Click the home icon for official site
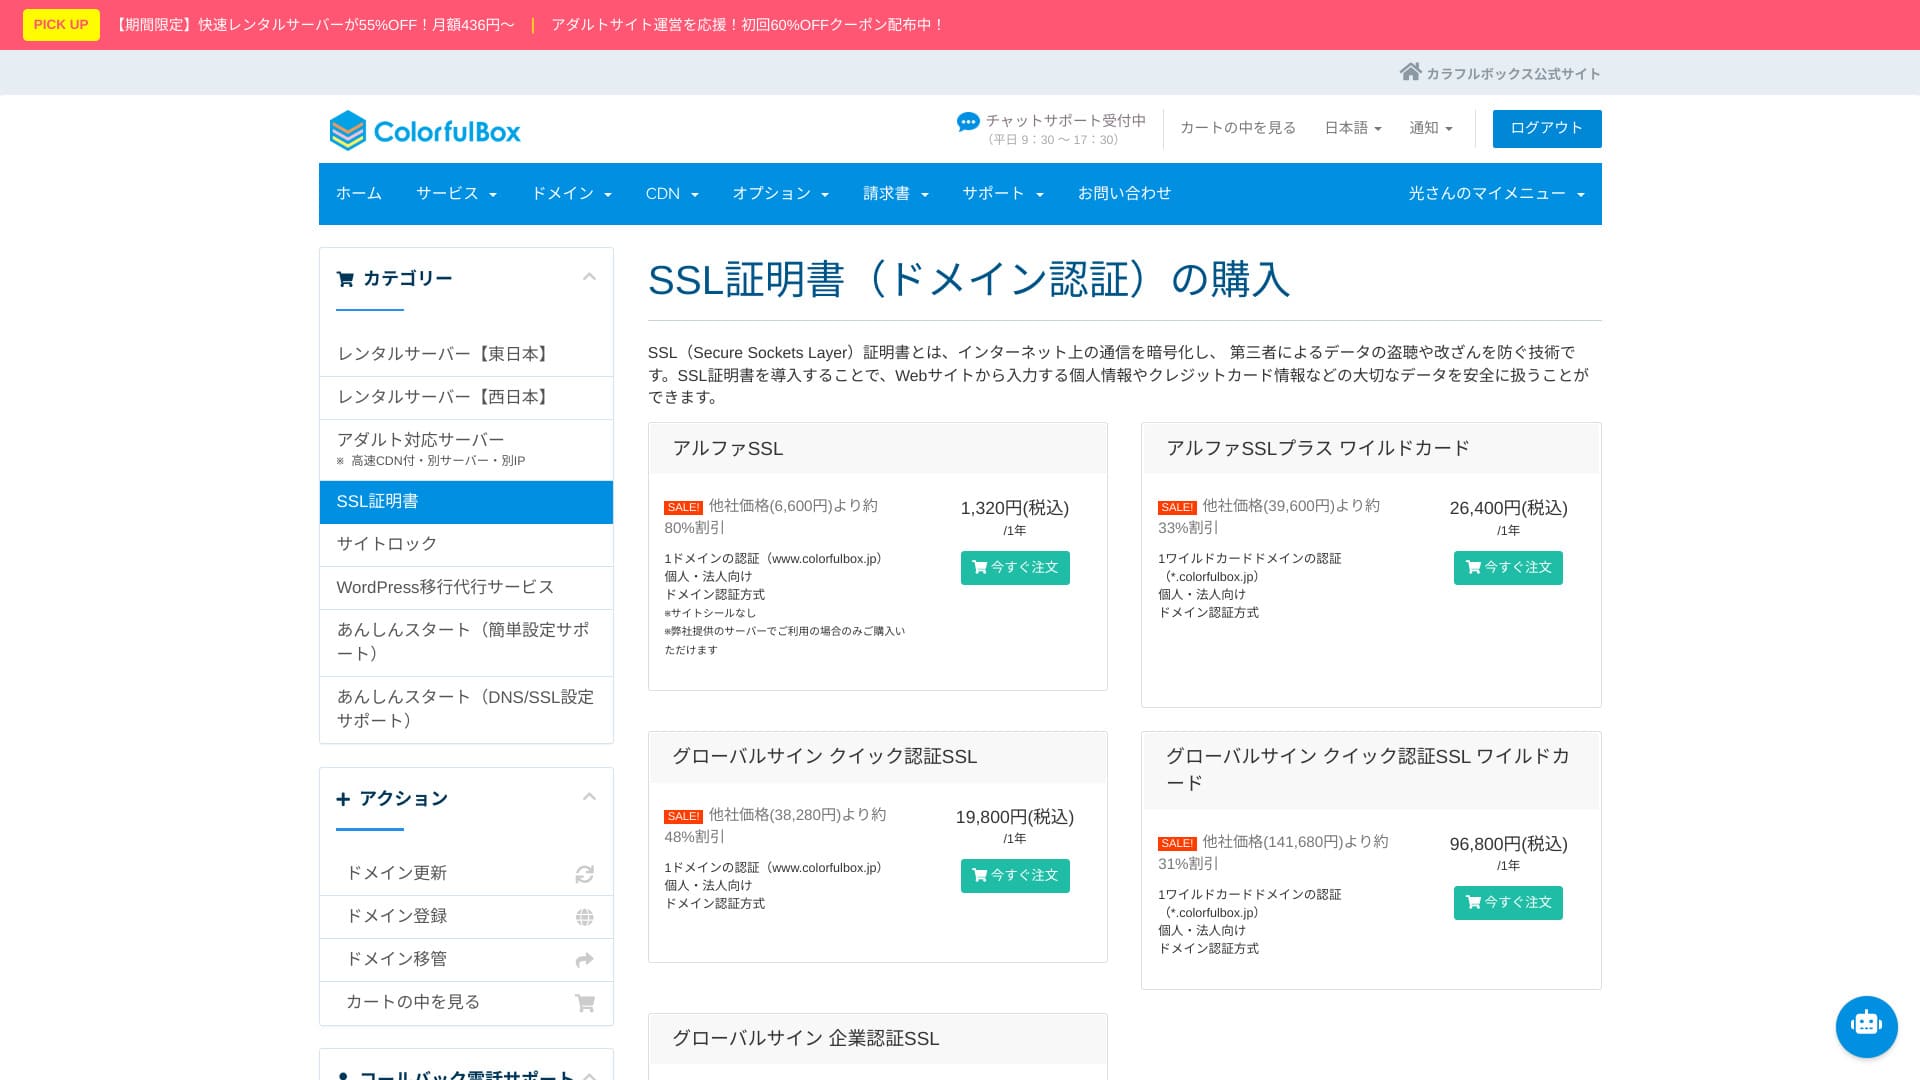This screenshot has height=1080, width=1920. 1410,72
